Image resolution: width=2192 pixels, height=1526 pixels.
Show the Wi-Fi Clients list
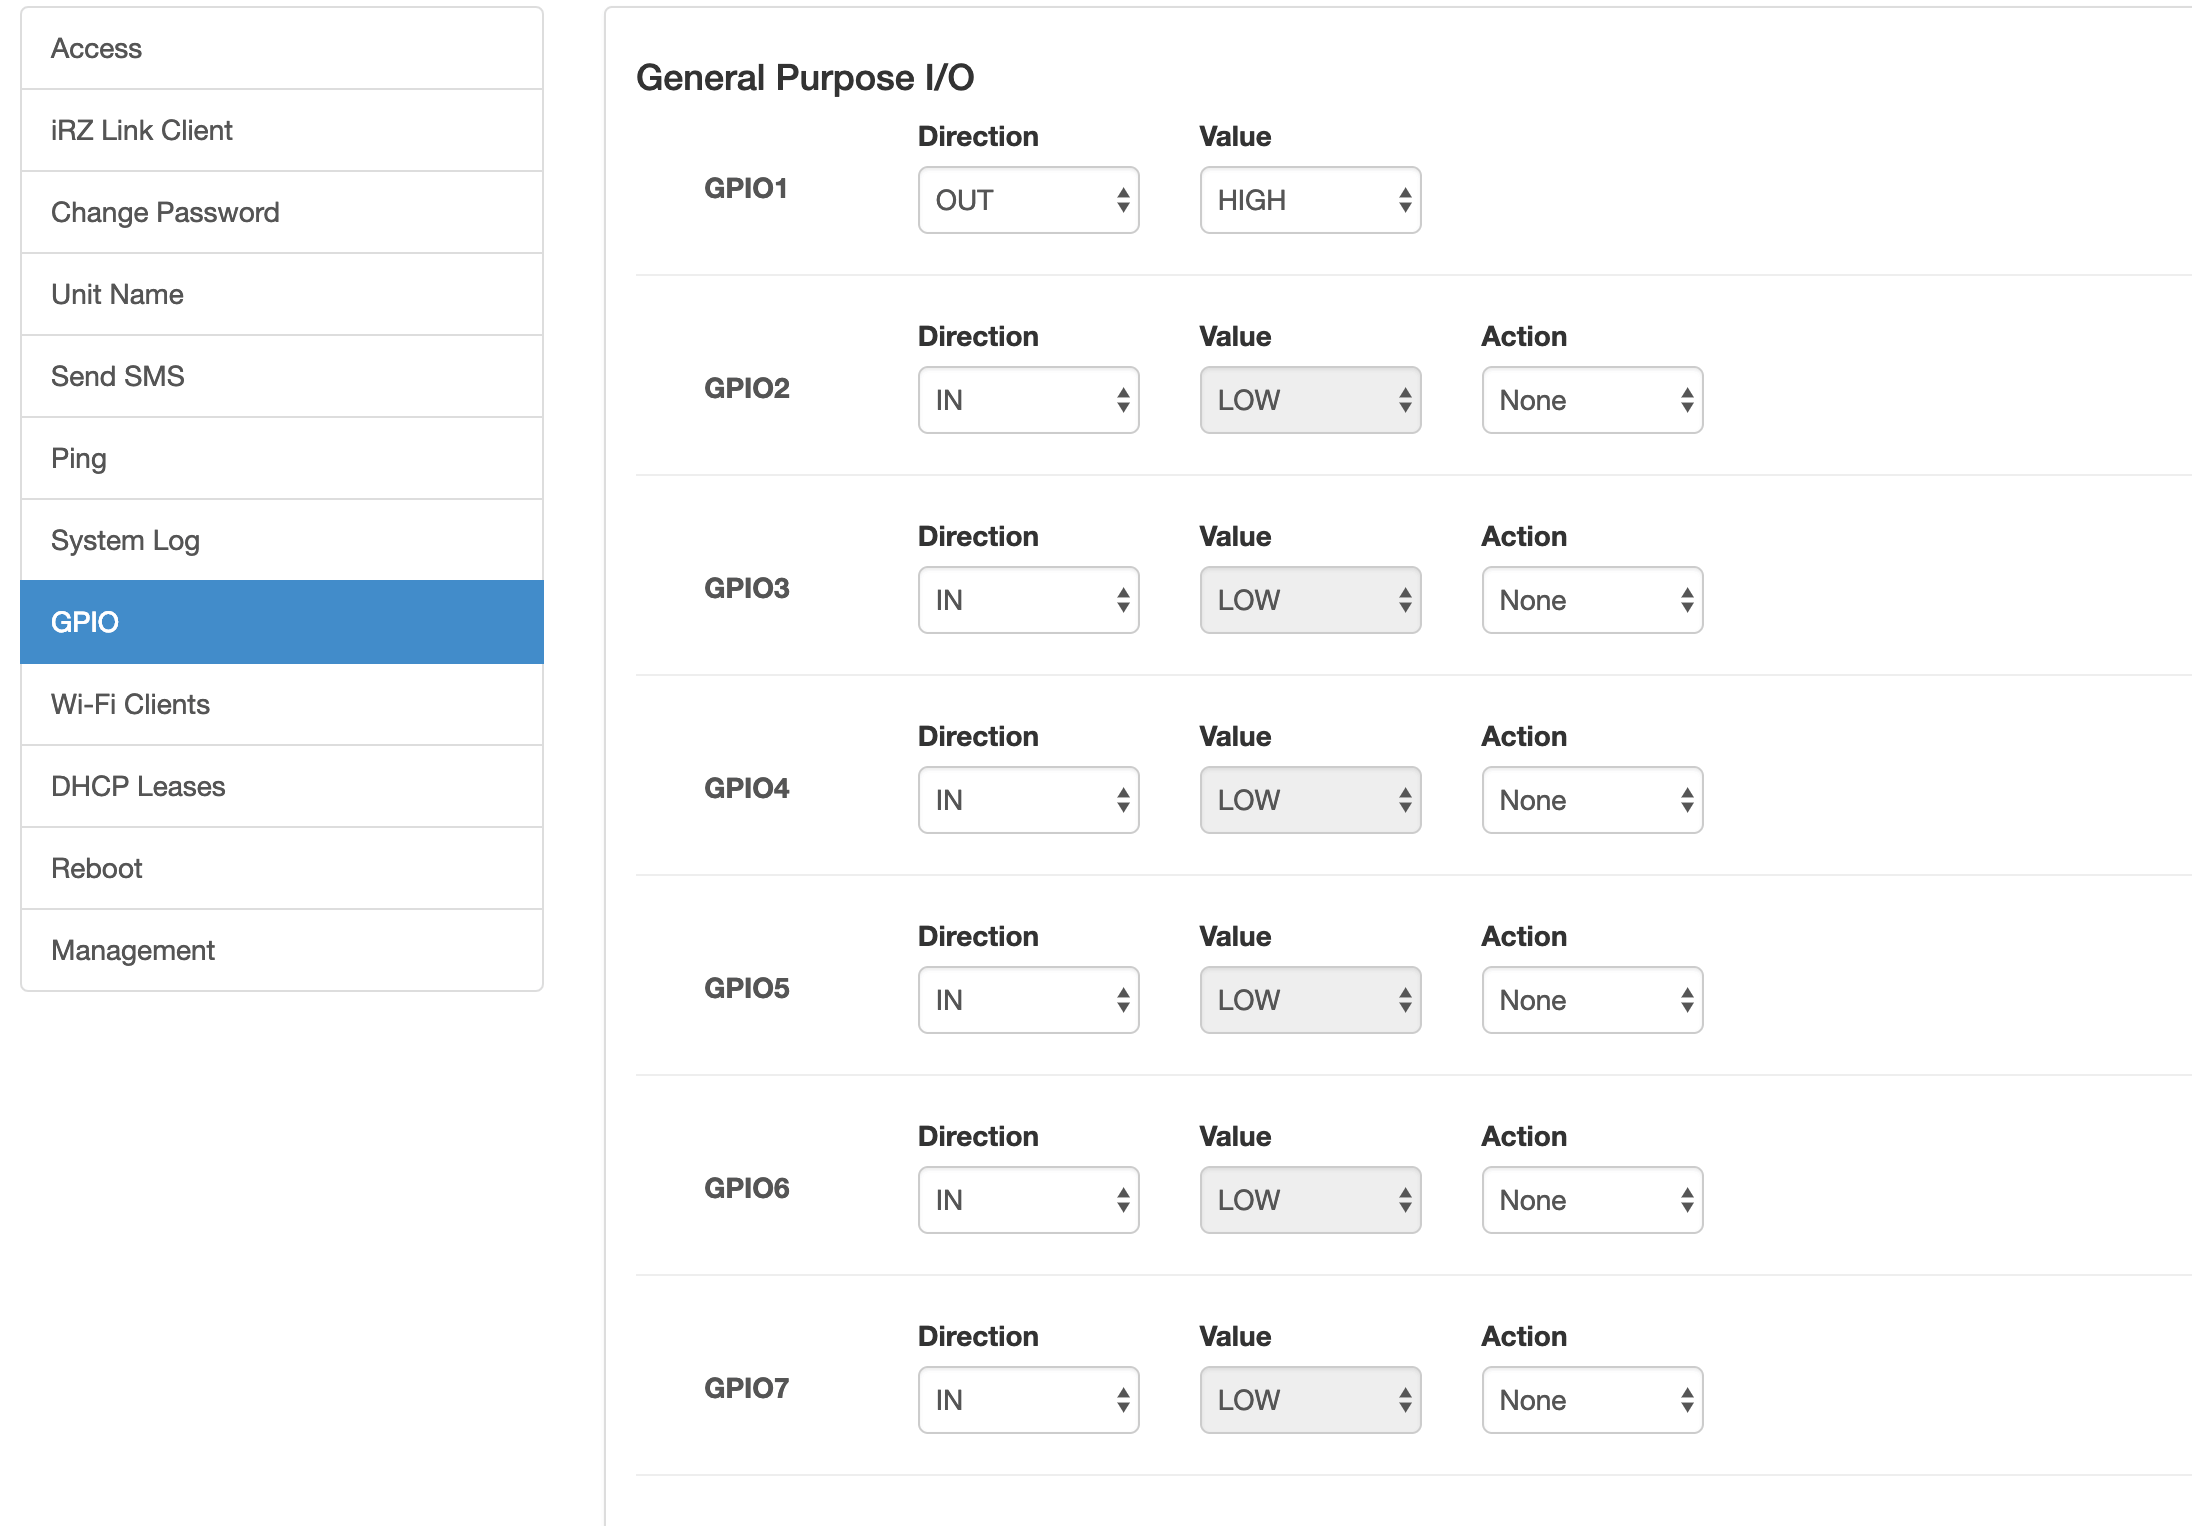coord(282,704)
